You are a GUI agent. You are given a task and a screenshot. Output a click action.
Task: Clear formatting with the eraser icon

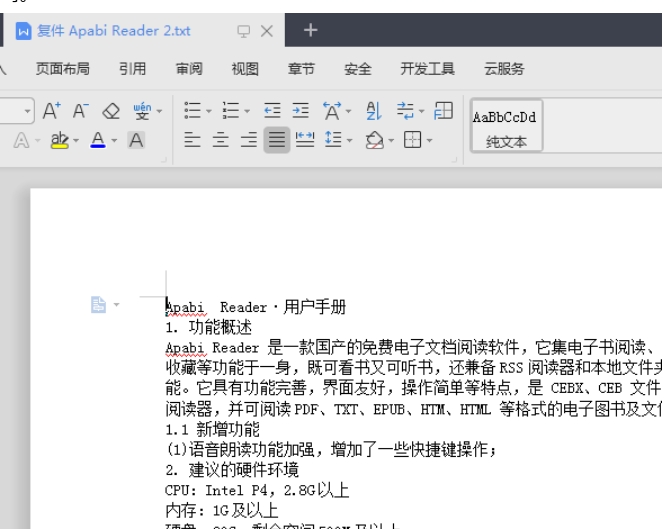click(x=111, y=111)
